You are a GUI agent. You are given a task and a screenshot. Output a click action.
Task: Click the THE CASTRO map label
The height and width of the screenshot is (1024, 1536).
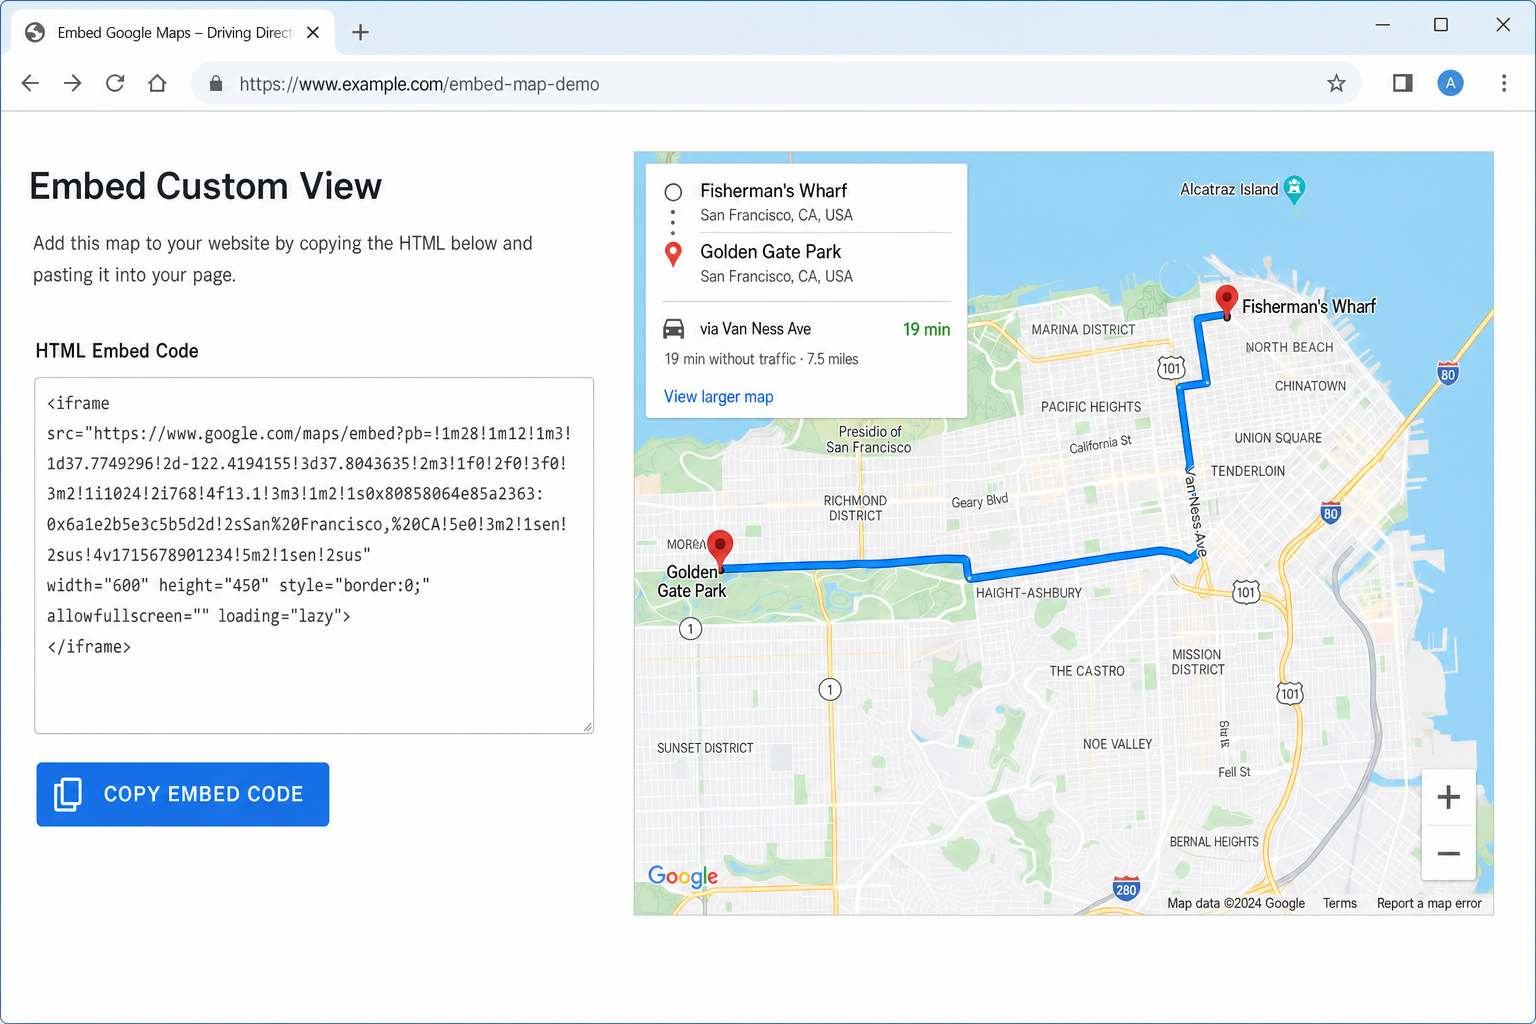tap(1087, 671)
